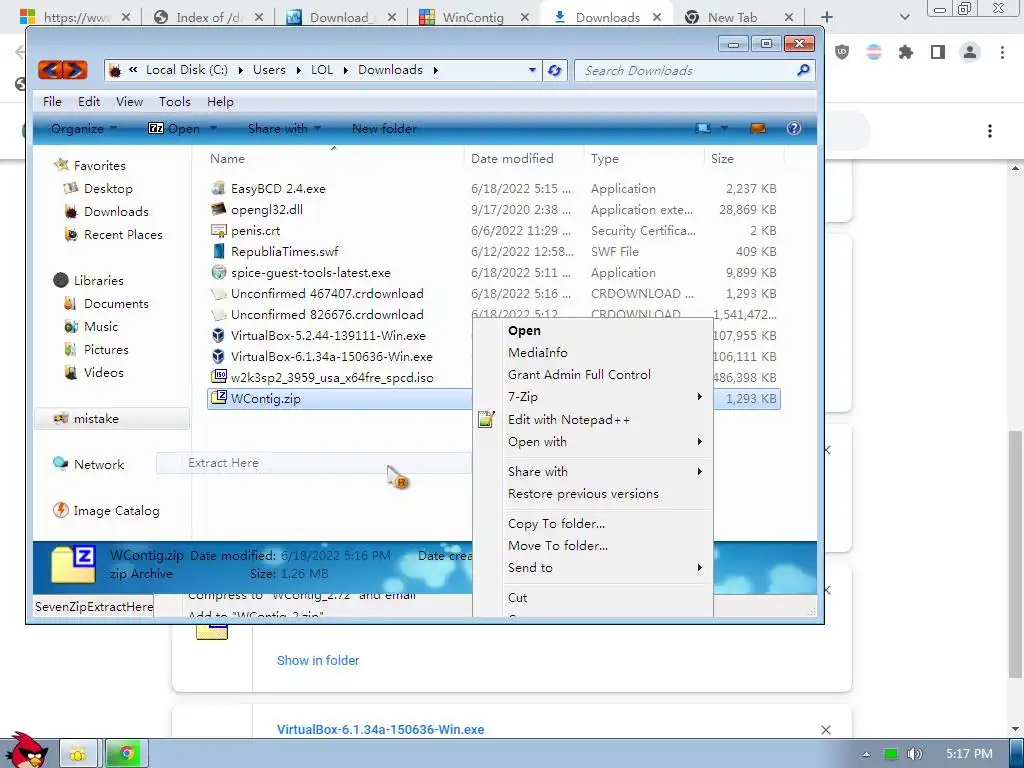Switch to the WinContig Chrome tab
Viewport: 1024px width, 768px height.
(475, 17)
